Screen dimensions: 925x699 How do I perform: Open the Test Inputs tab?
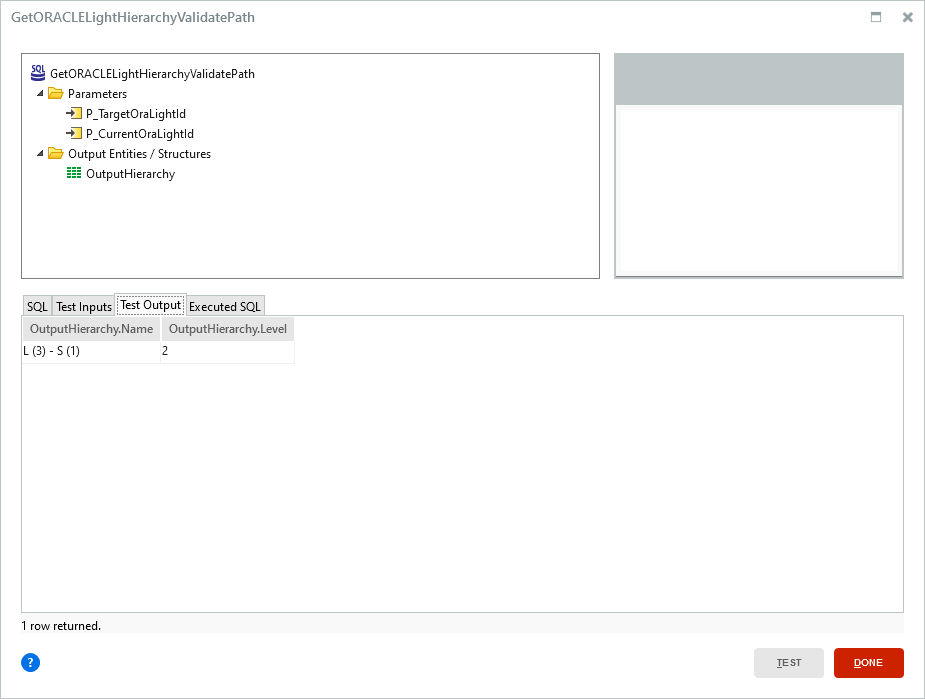pos(84,306)
